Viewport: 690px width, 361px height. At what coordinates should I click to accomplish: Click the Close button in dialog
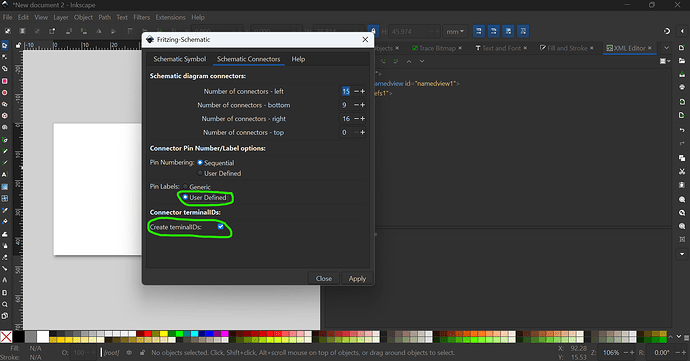click(323, 278)
